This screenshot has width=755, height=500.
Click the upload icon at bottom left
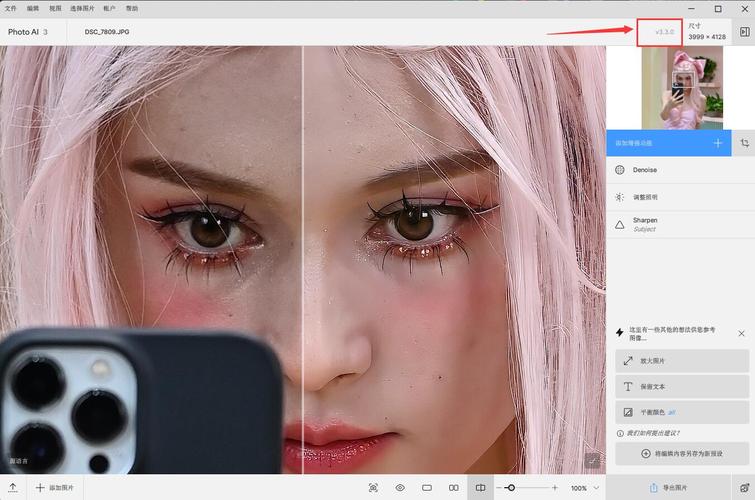[x=13, y=487]
